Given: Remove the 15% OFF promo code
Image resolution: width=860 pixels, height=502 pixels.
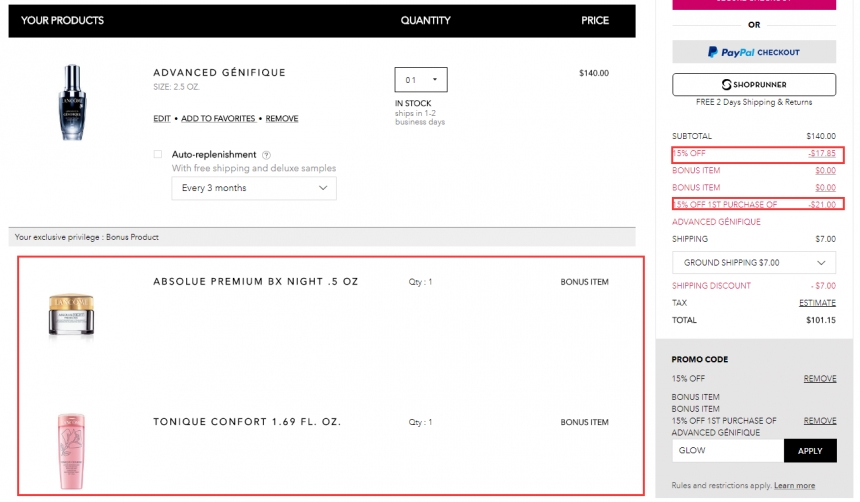Looking at the screenshot, I should [x=820, y=379].
